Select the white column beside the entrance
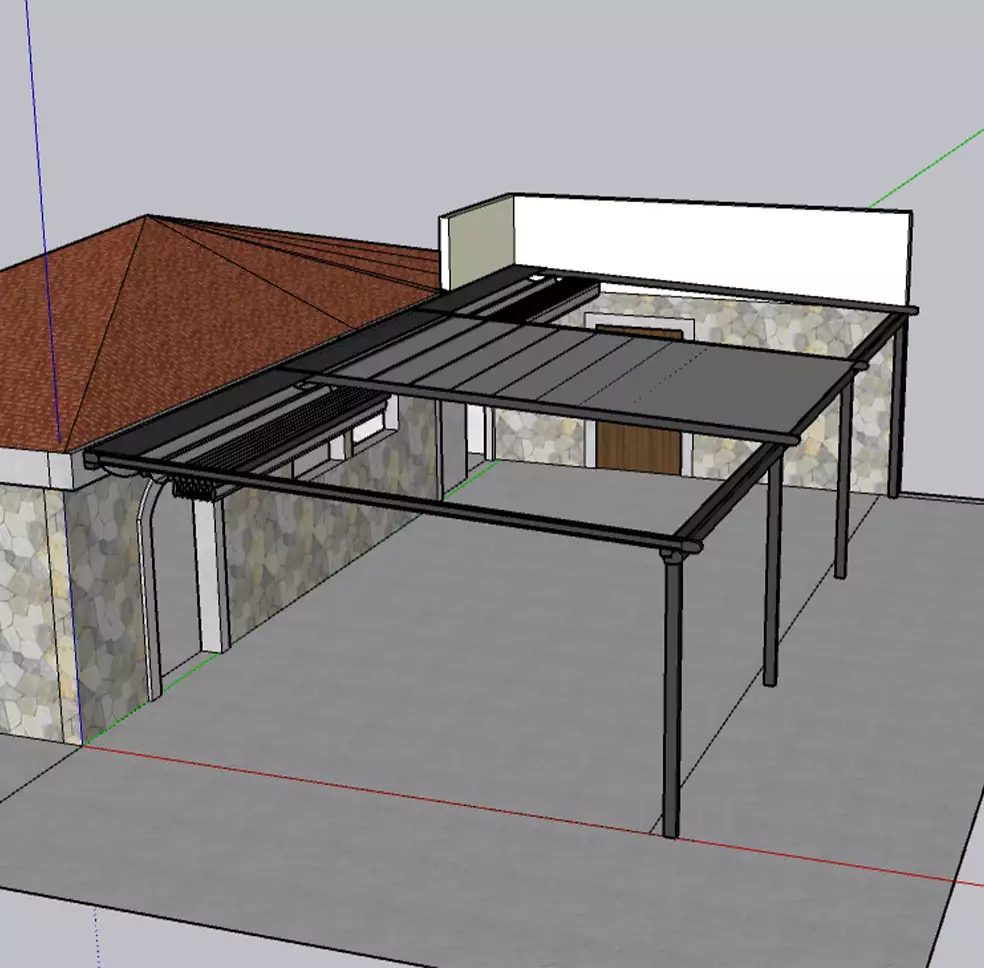 212,580
